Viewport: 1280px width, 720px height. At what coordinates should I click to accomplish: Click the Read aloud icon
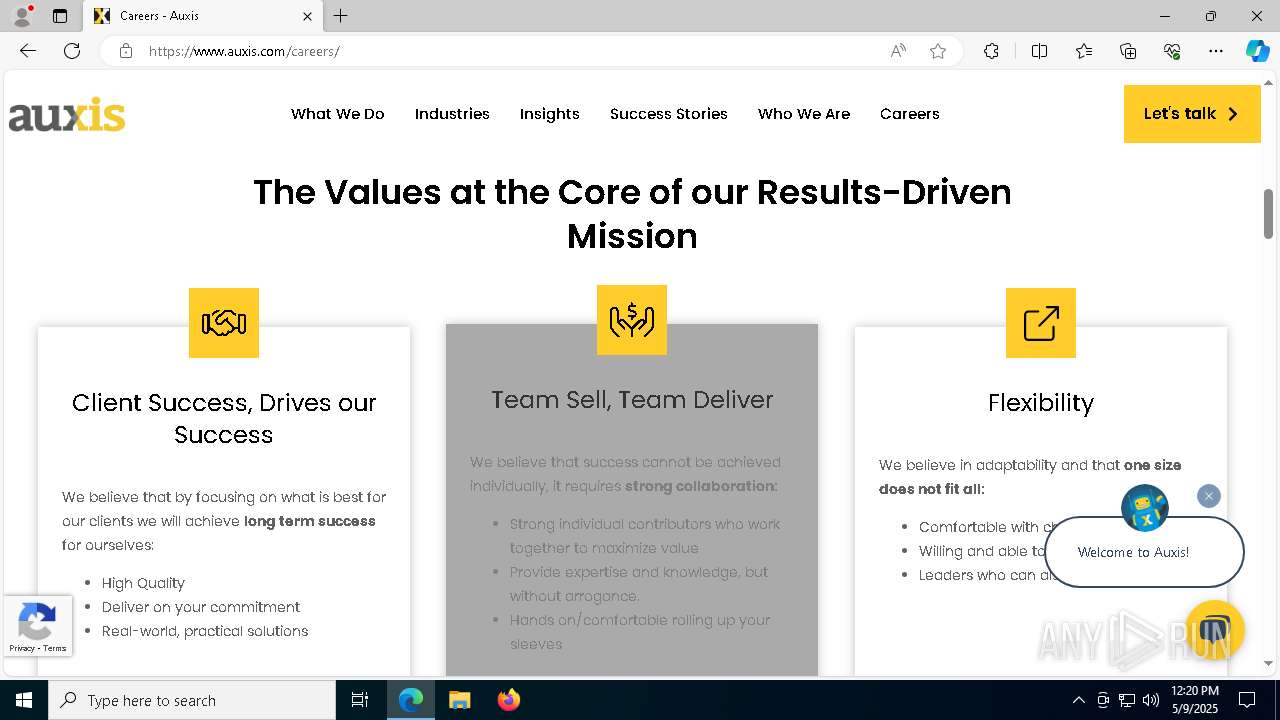click(x=898, y=51)
